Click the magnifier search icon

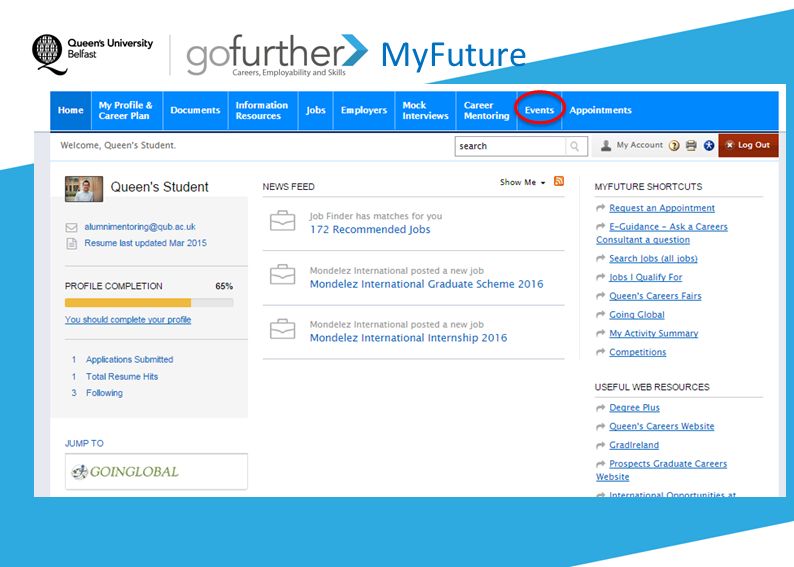coord(575,146)
